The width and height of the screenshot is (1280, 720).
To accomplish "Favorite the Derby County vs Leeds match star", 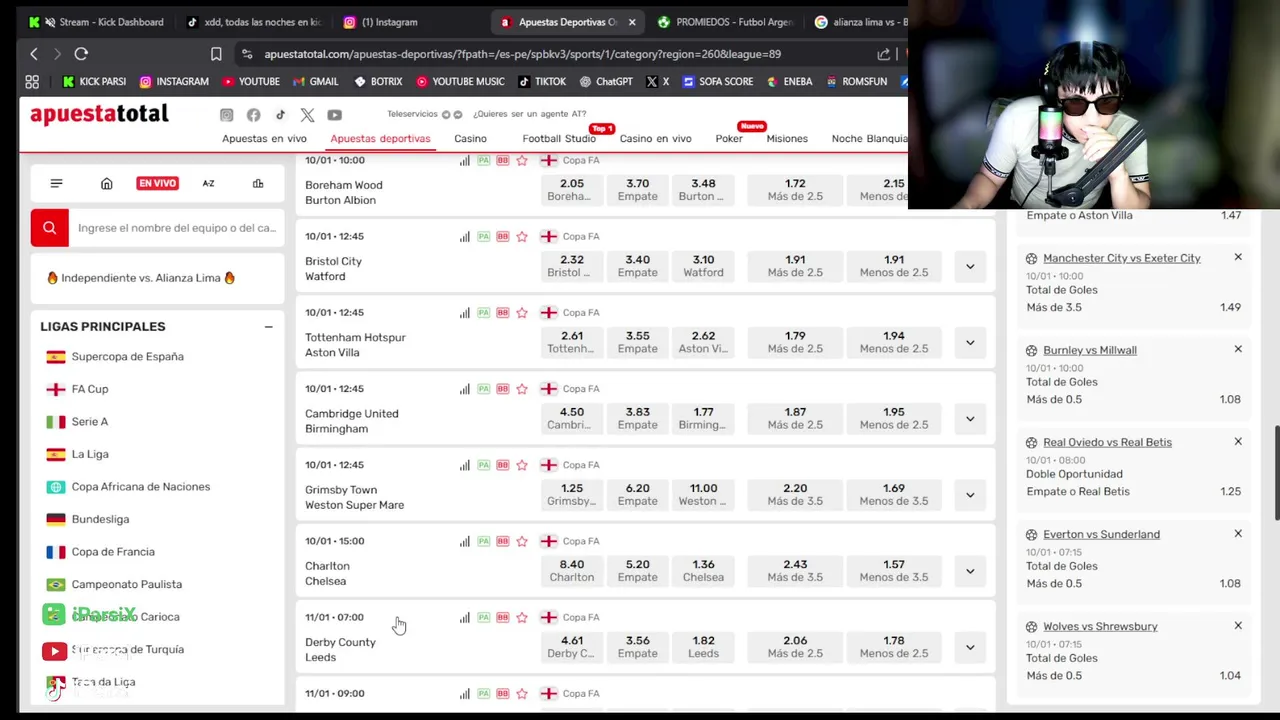I will coord(522,617).
